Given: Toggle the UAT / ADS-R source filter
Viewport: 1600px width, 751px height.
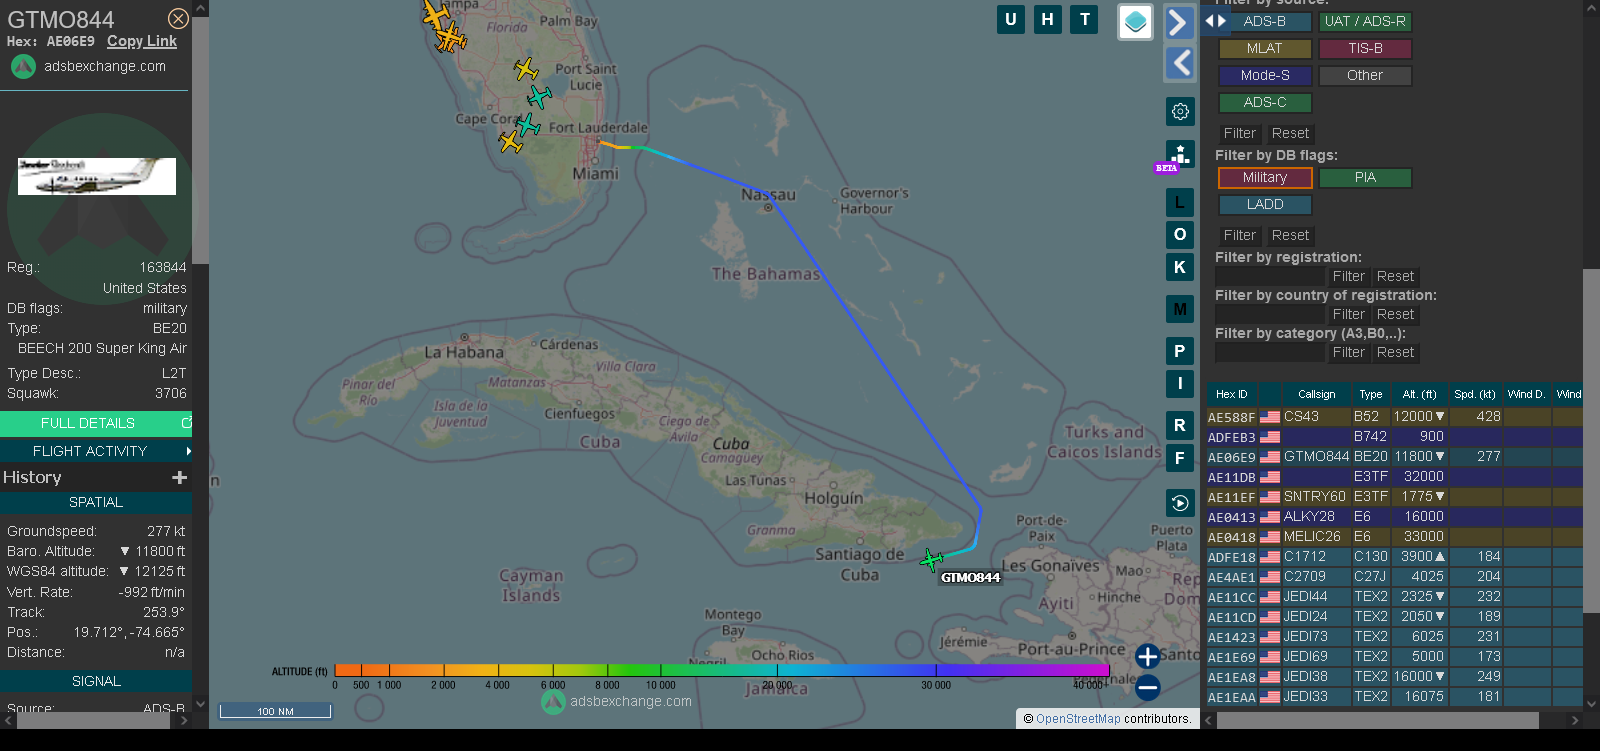Looking at the screenshot, I should 1365,21.
